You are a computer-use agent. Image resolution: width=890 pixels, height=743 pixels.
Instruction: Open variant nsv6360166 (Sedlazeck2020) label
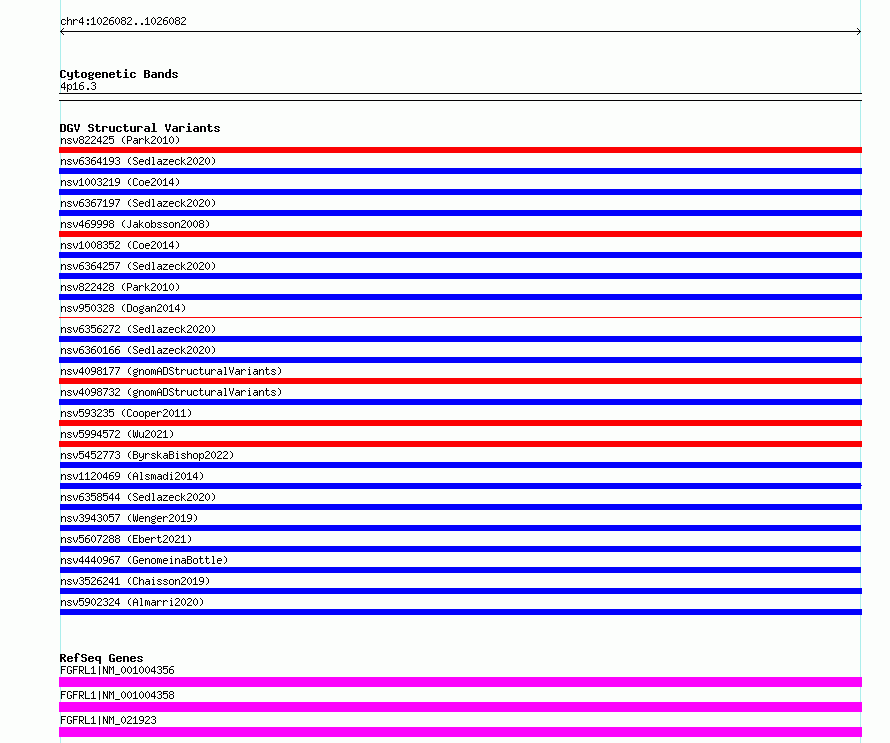pos(138,350)
